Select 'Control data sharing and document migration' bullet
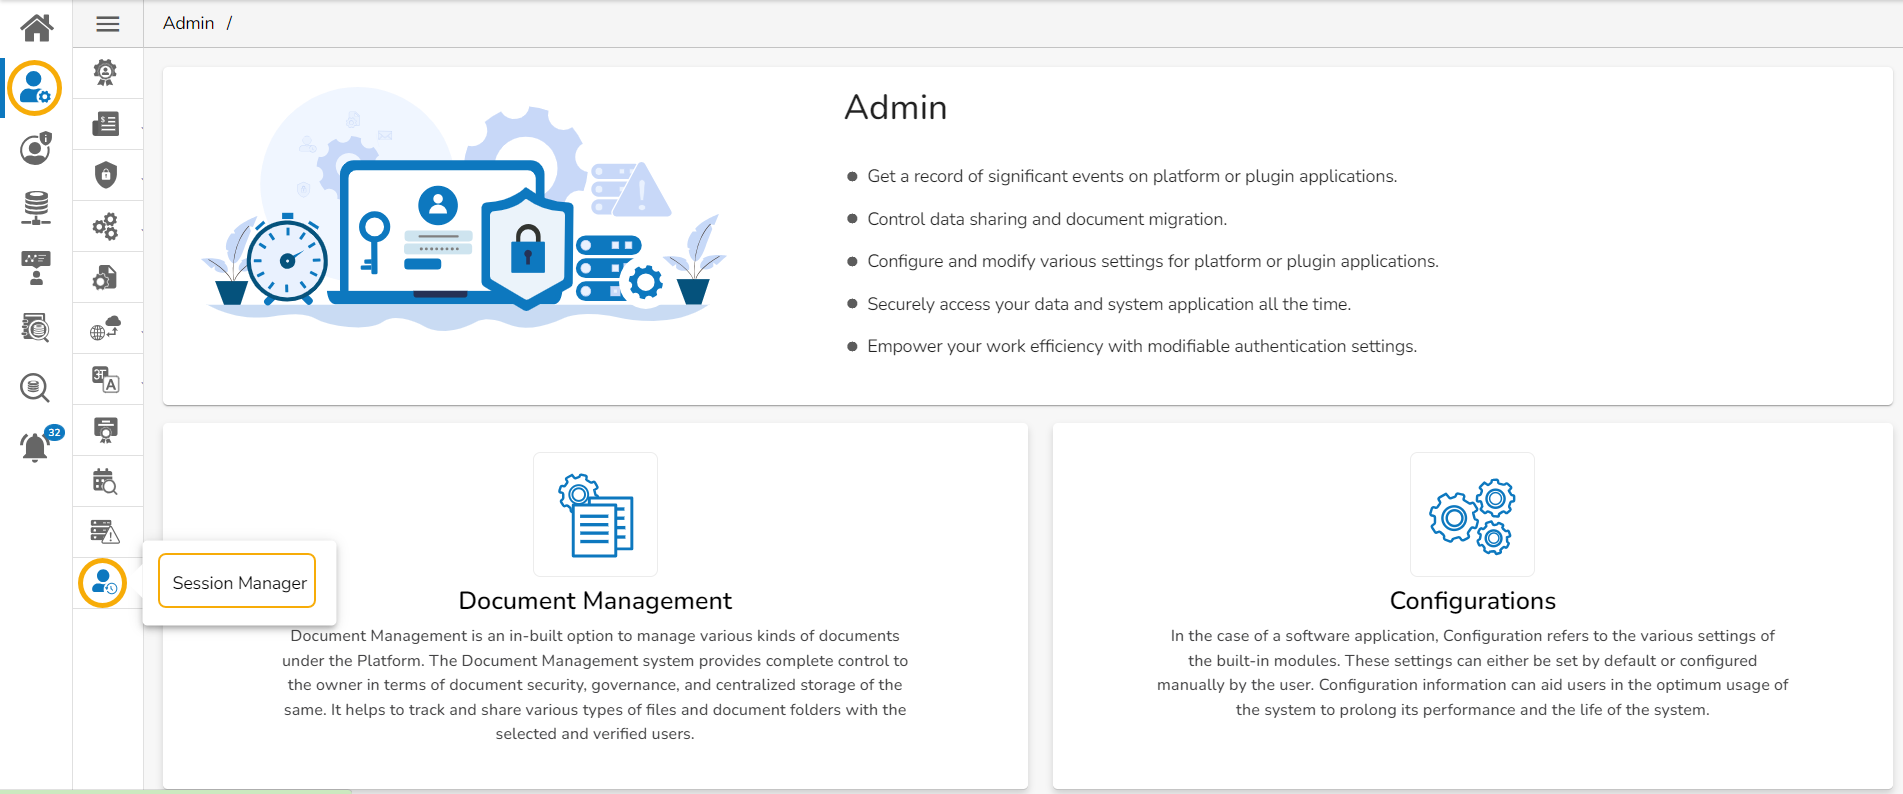 (x=1047, y=219)
